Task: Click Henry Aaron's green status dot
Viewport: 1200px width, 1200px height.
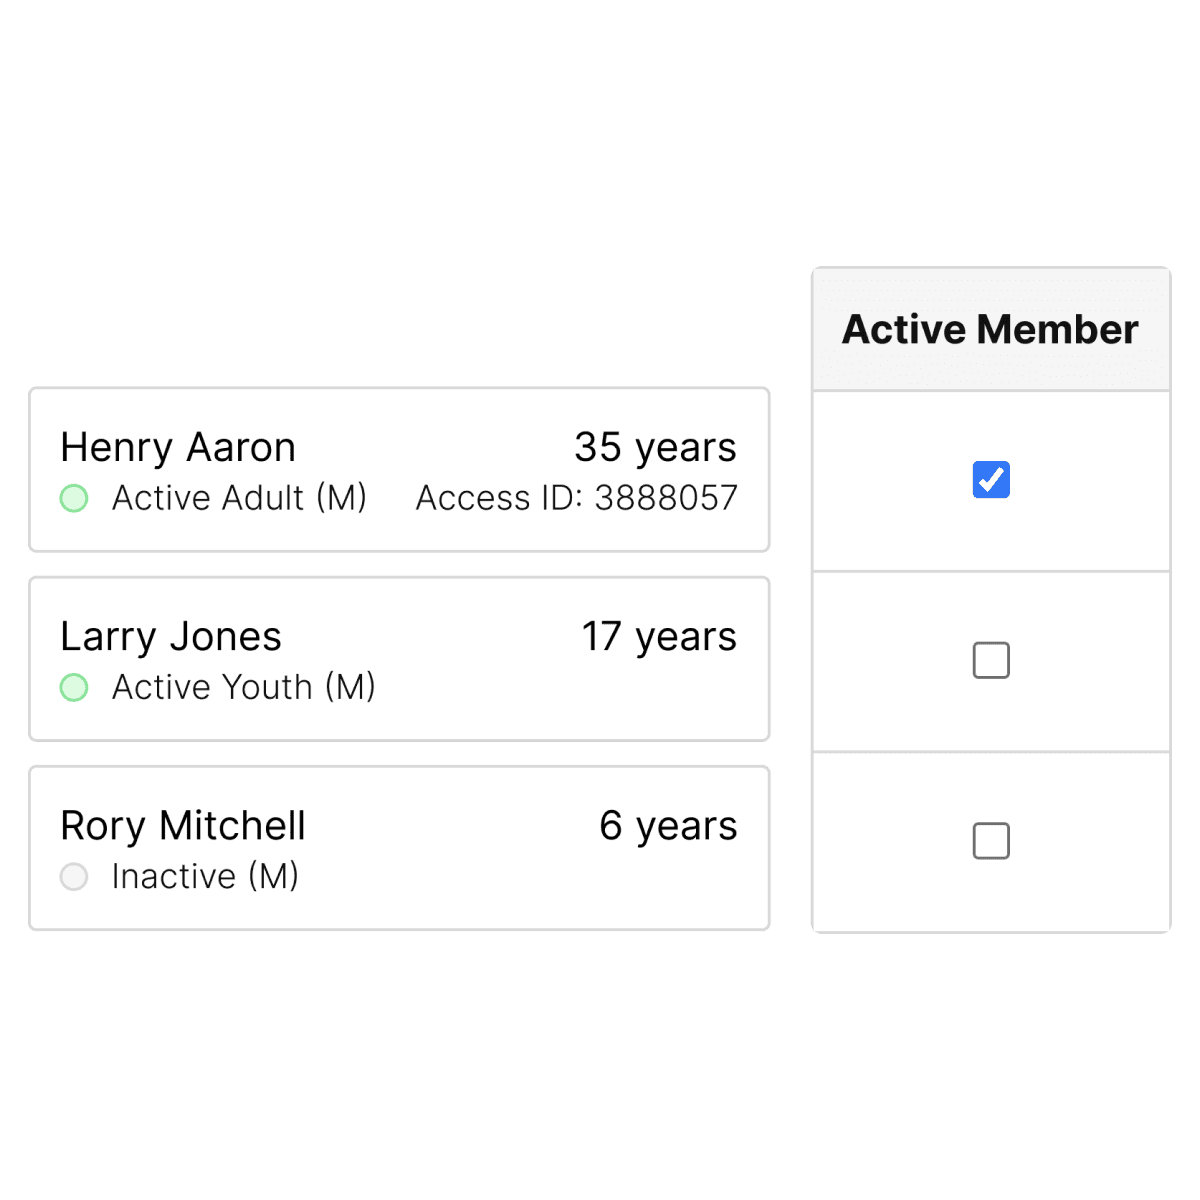Action: pos(74,498)
